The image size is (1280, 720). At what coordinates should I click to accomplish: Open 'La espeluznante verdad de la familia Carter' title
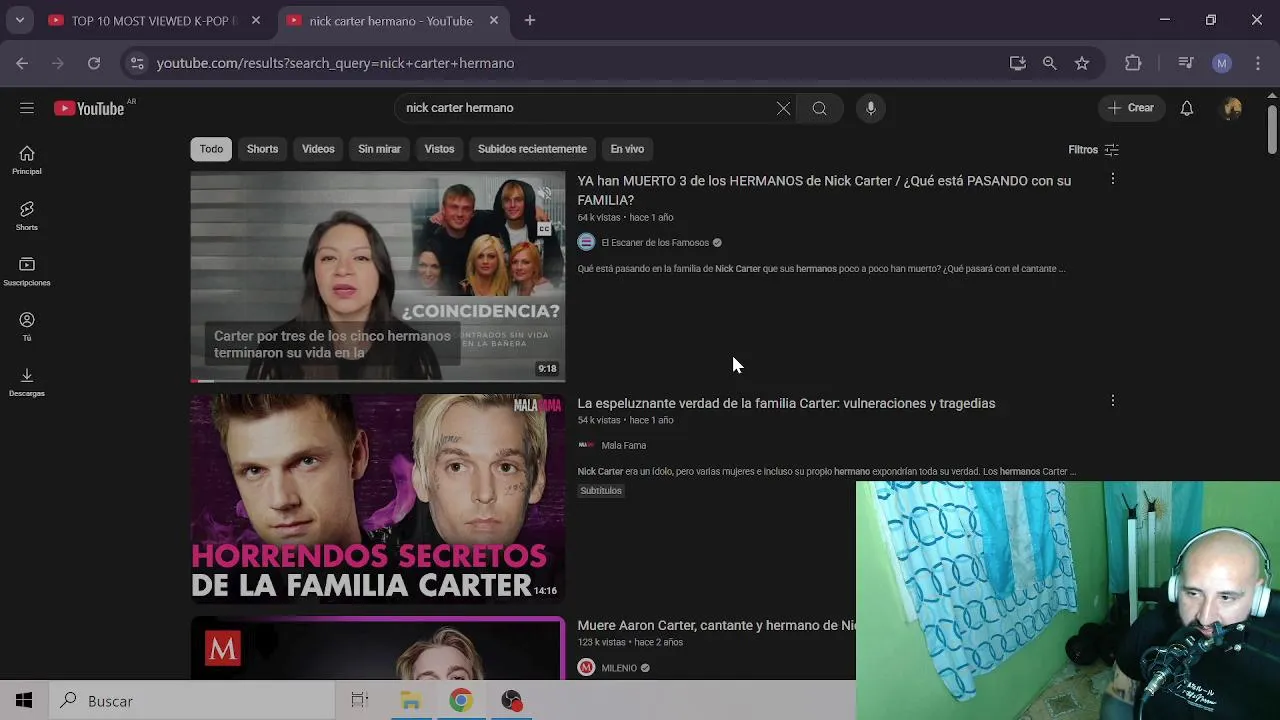[786, 403]
